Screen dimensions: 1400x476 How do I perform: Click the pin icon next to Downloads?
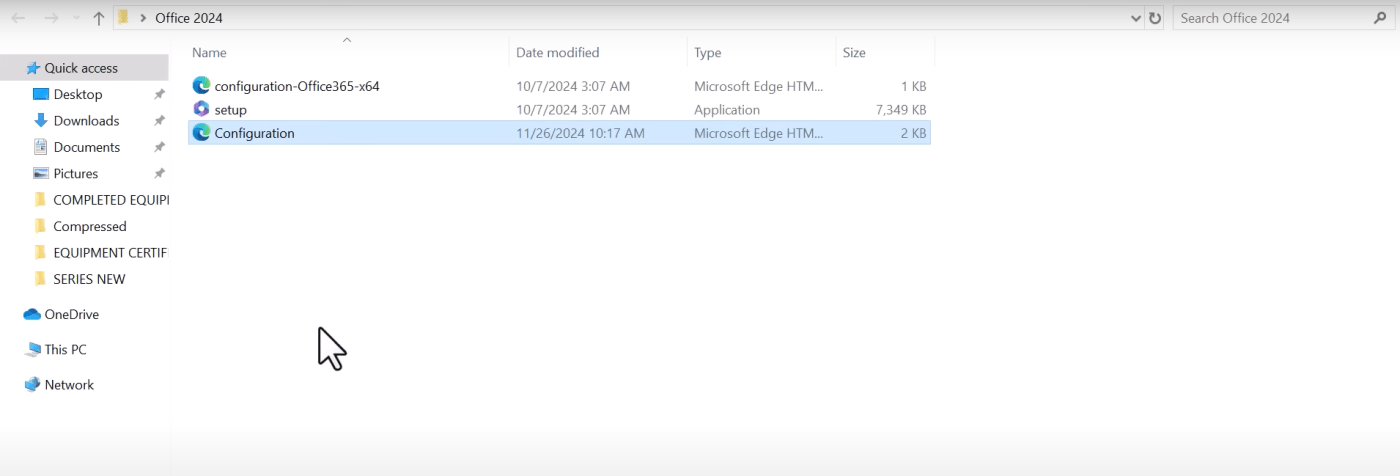click(159, 121)
